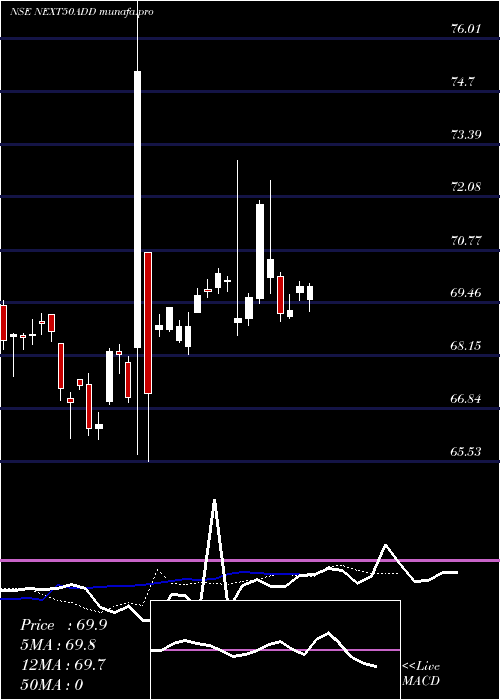The height and width of the screenshot is (700, 500).
Task: Click the 12MA : 69.7 value
Action: 63,665
